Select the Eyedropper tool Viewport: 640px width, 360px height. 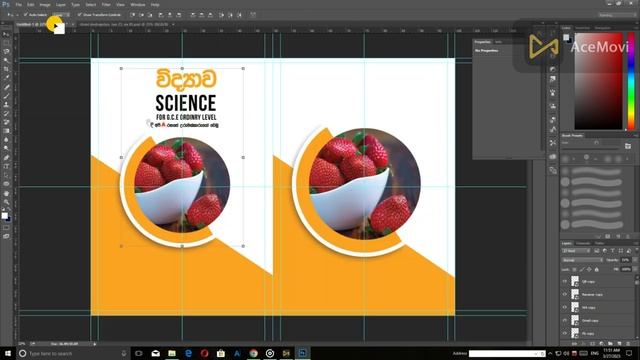pyautogui.click(x=6, y=78)
